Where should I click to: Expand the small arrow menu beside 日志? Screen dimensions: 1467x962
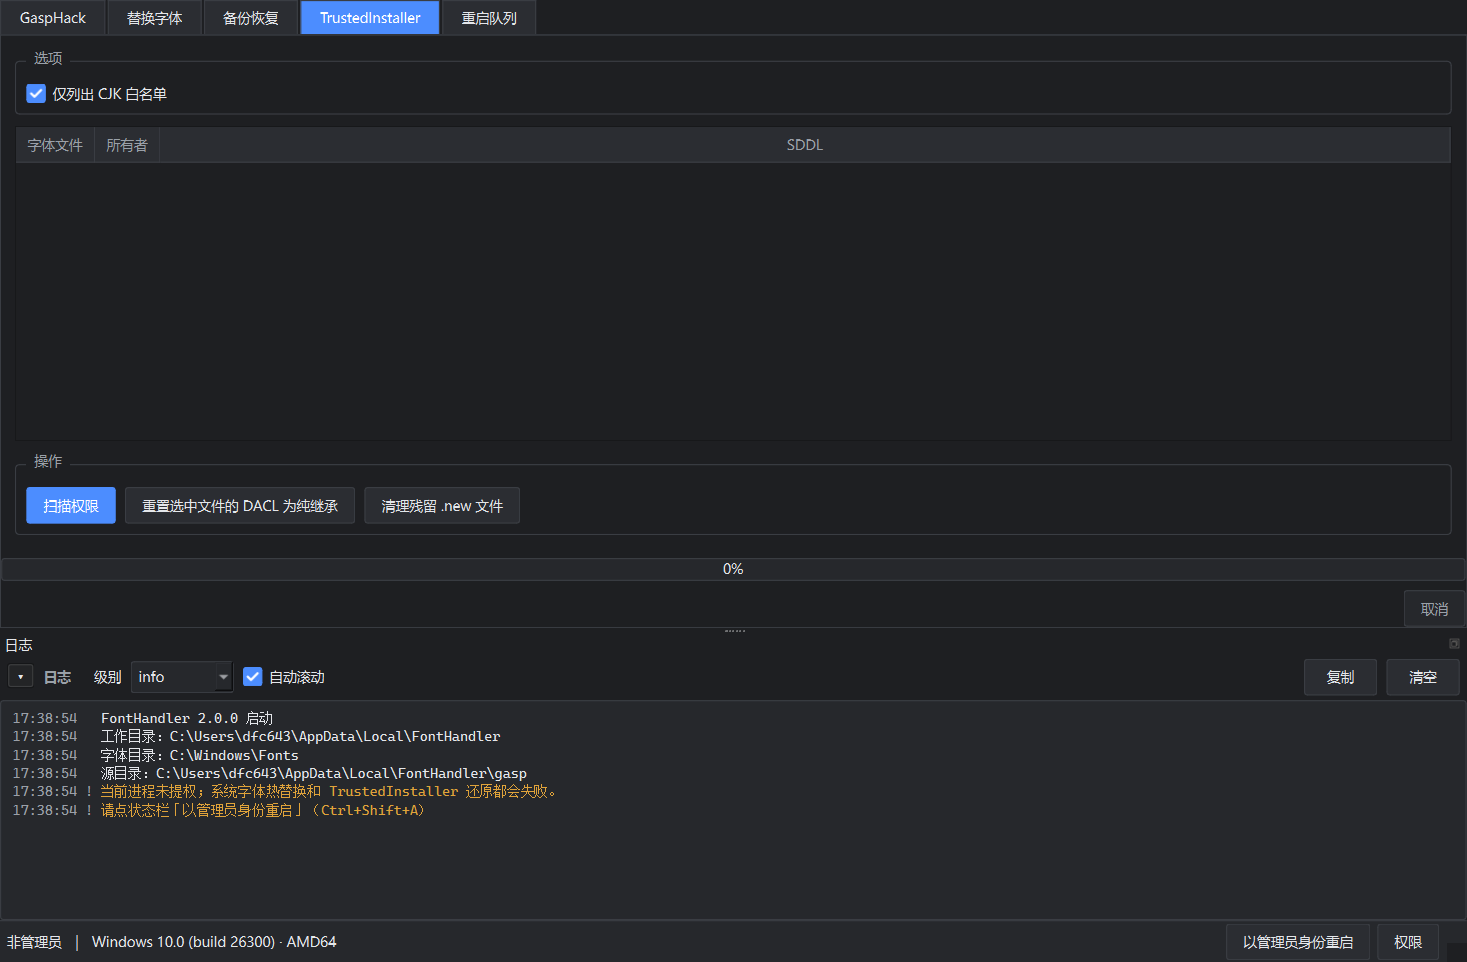[x=21, y=677]
